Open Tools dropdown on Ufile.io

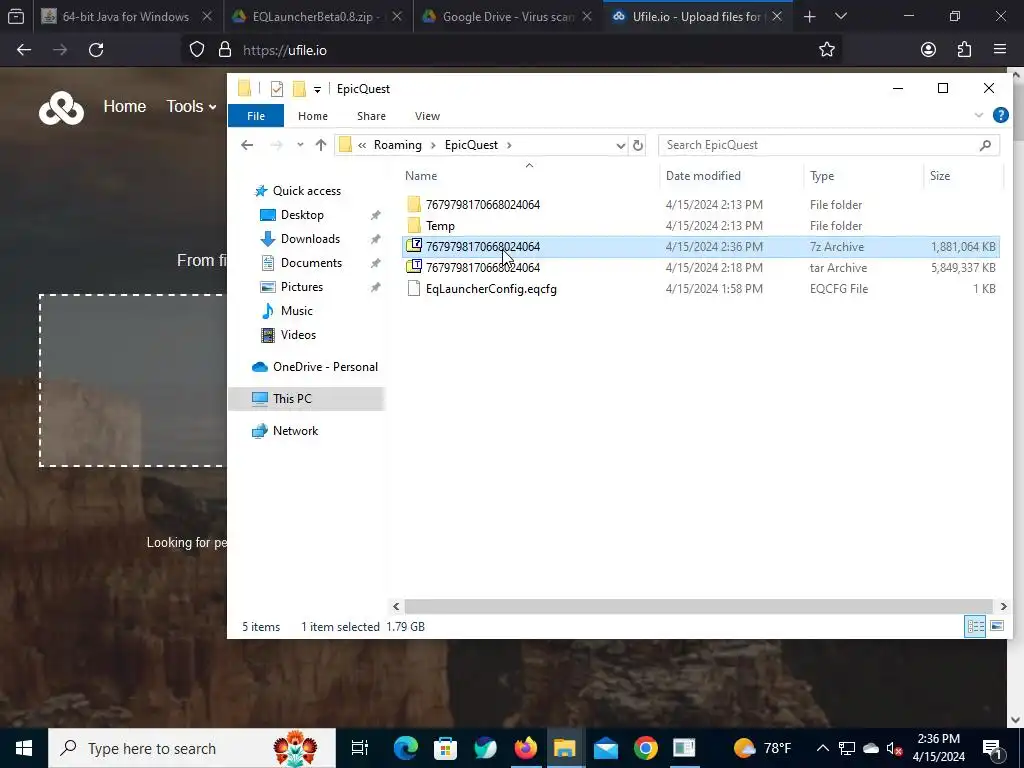coord(191,106)
